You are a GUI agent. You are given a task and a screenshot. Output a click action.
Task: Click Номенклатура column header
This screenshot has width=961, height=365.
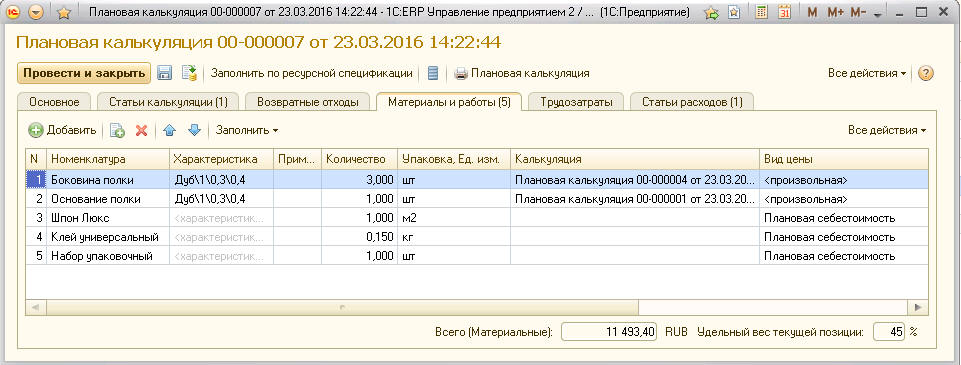coord(108,159)
